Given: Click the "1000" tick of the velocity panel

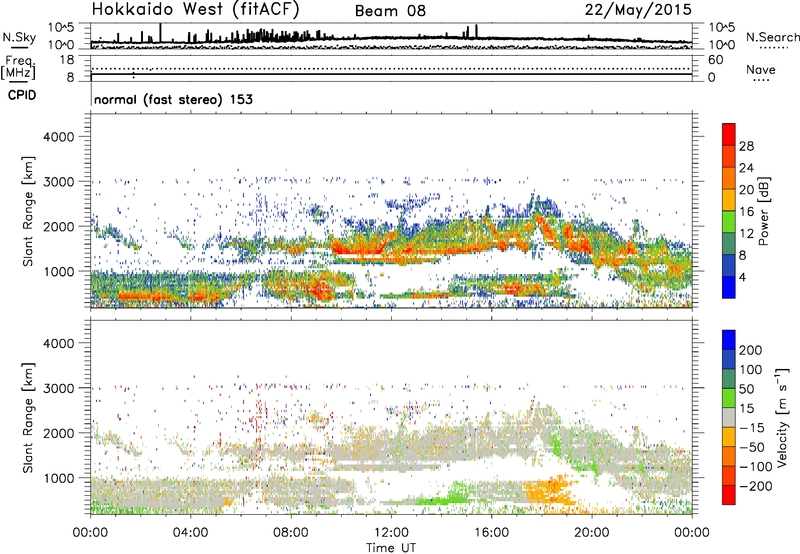Looking at the screenshot, I should tap(58, 478).
